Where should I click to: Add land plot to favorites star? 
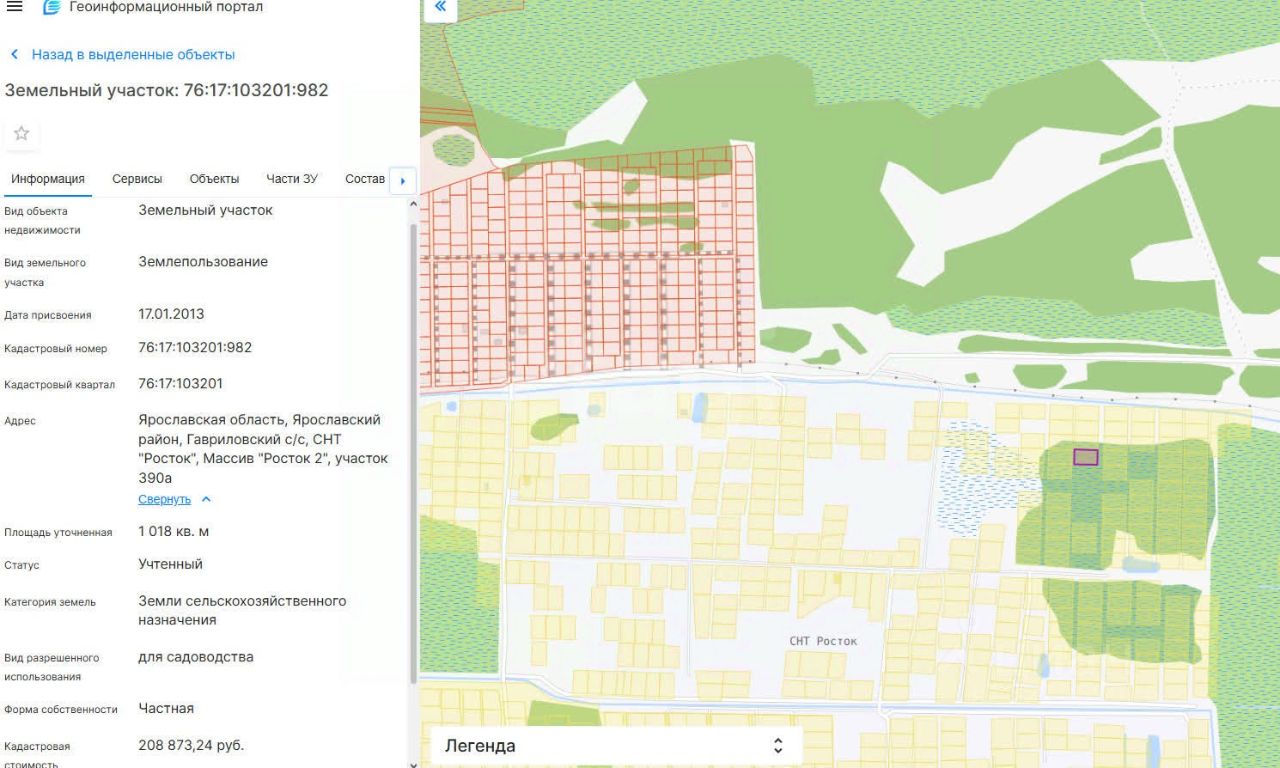pyautogui.click(x=21, y=133)
